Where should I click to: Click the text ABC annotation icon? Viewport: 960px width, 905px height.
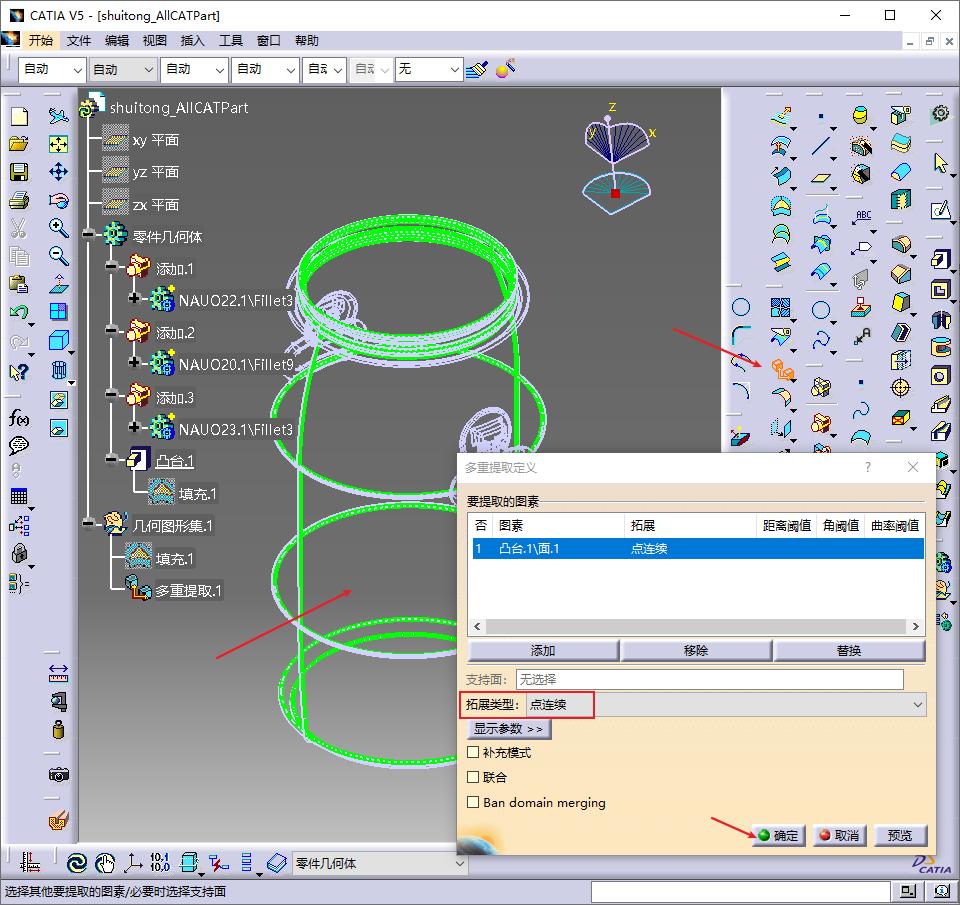pos(862,217)
